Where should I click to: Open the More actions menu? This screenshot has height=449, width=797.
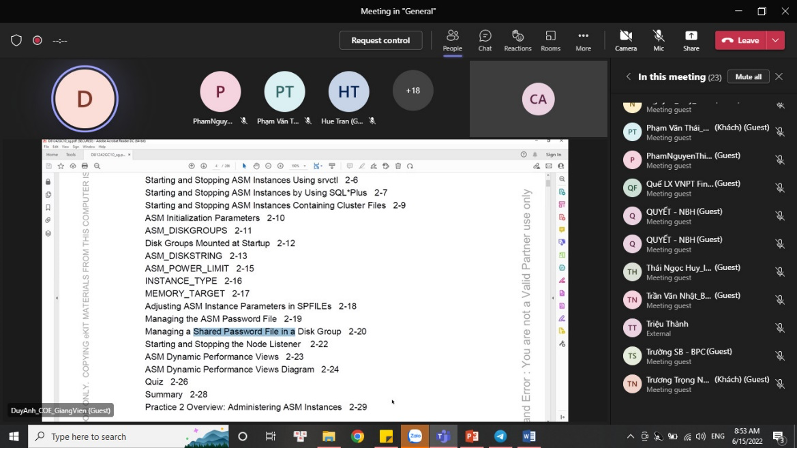coord(583,40)
